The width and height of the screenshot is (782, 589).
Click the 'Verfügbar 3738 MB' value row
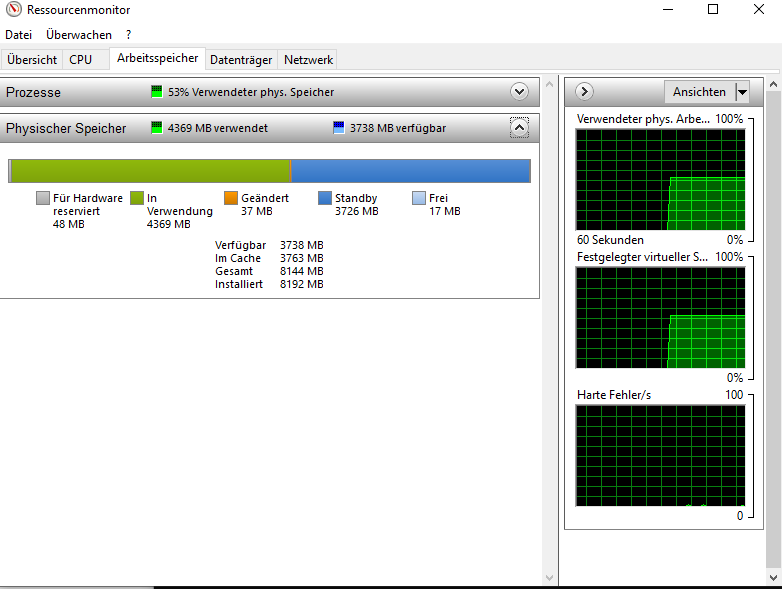(x=269, y=245)
